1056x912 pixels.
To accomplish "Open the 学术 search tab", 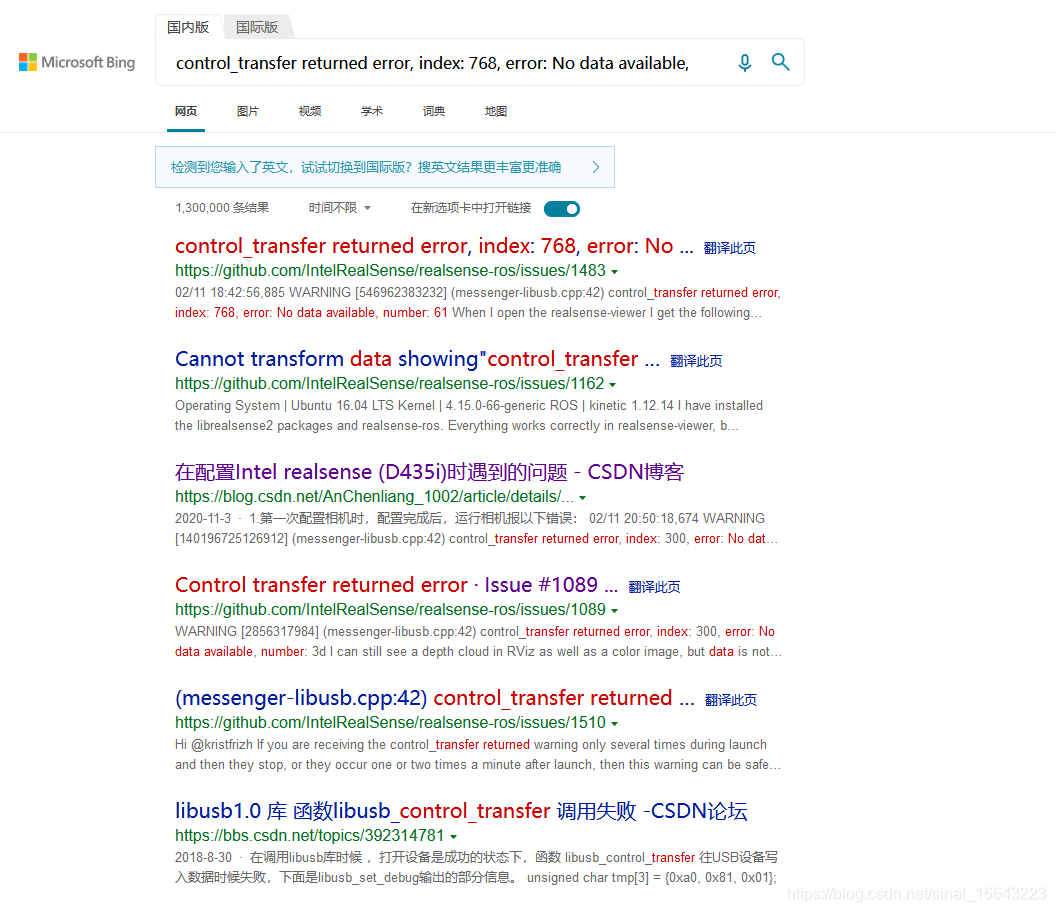I will point(371,111).
